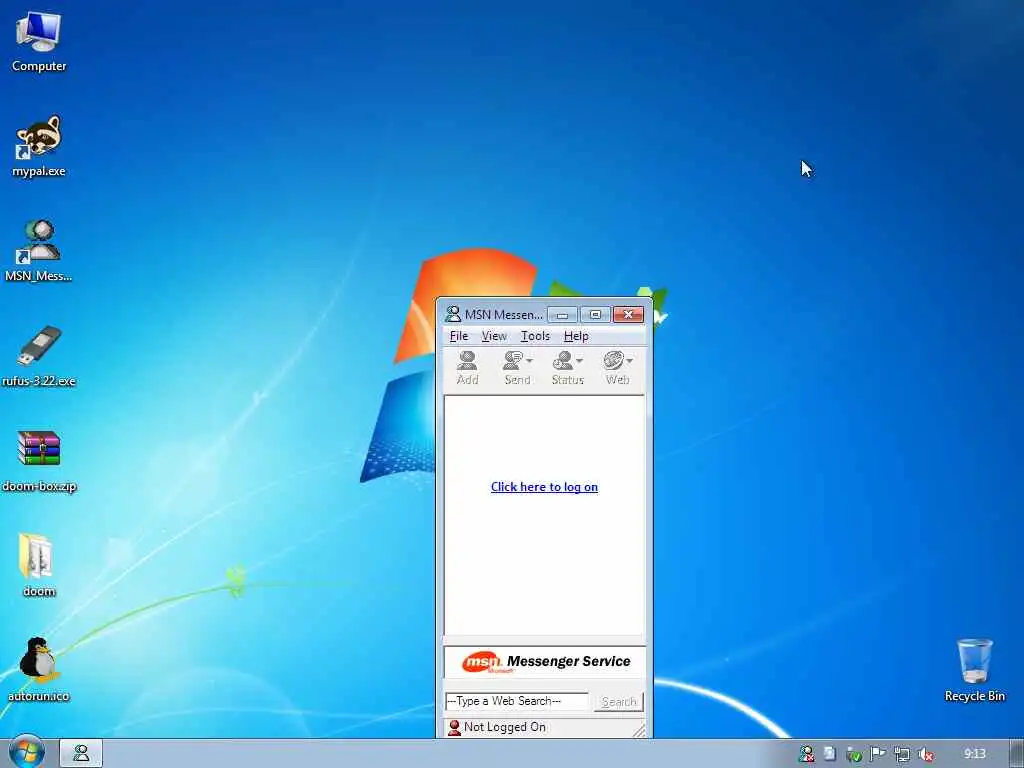Viewport: 1024px width, 768px height.
Task: Click the green checkmark tray icon
Action: coord(854,754)
